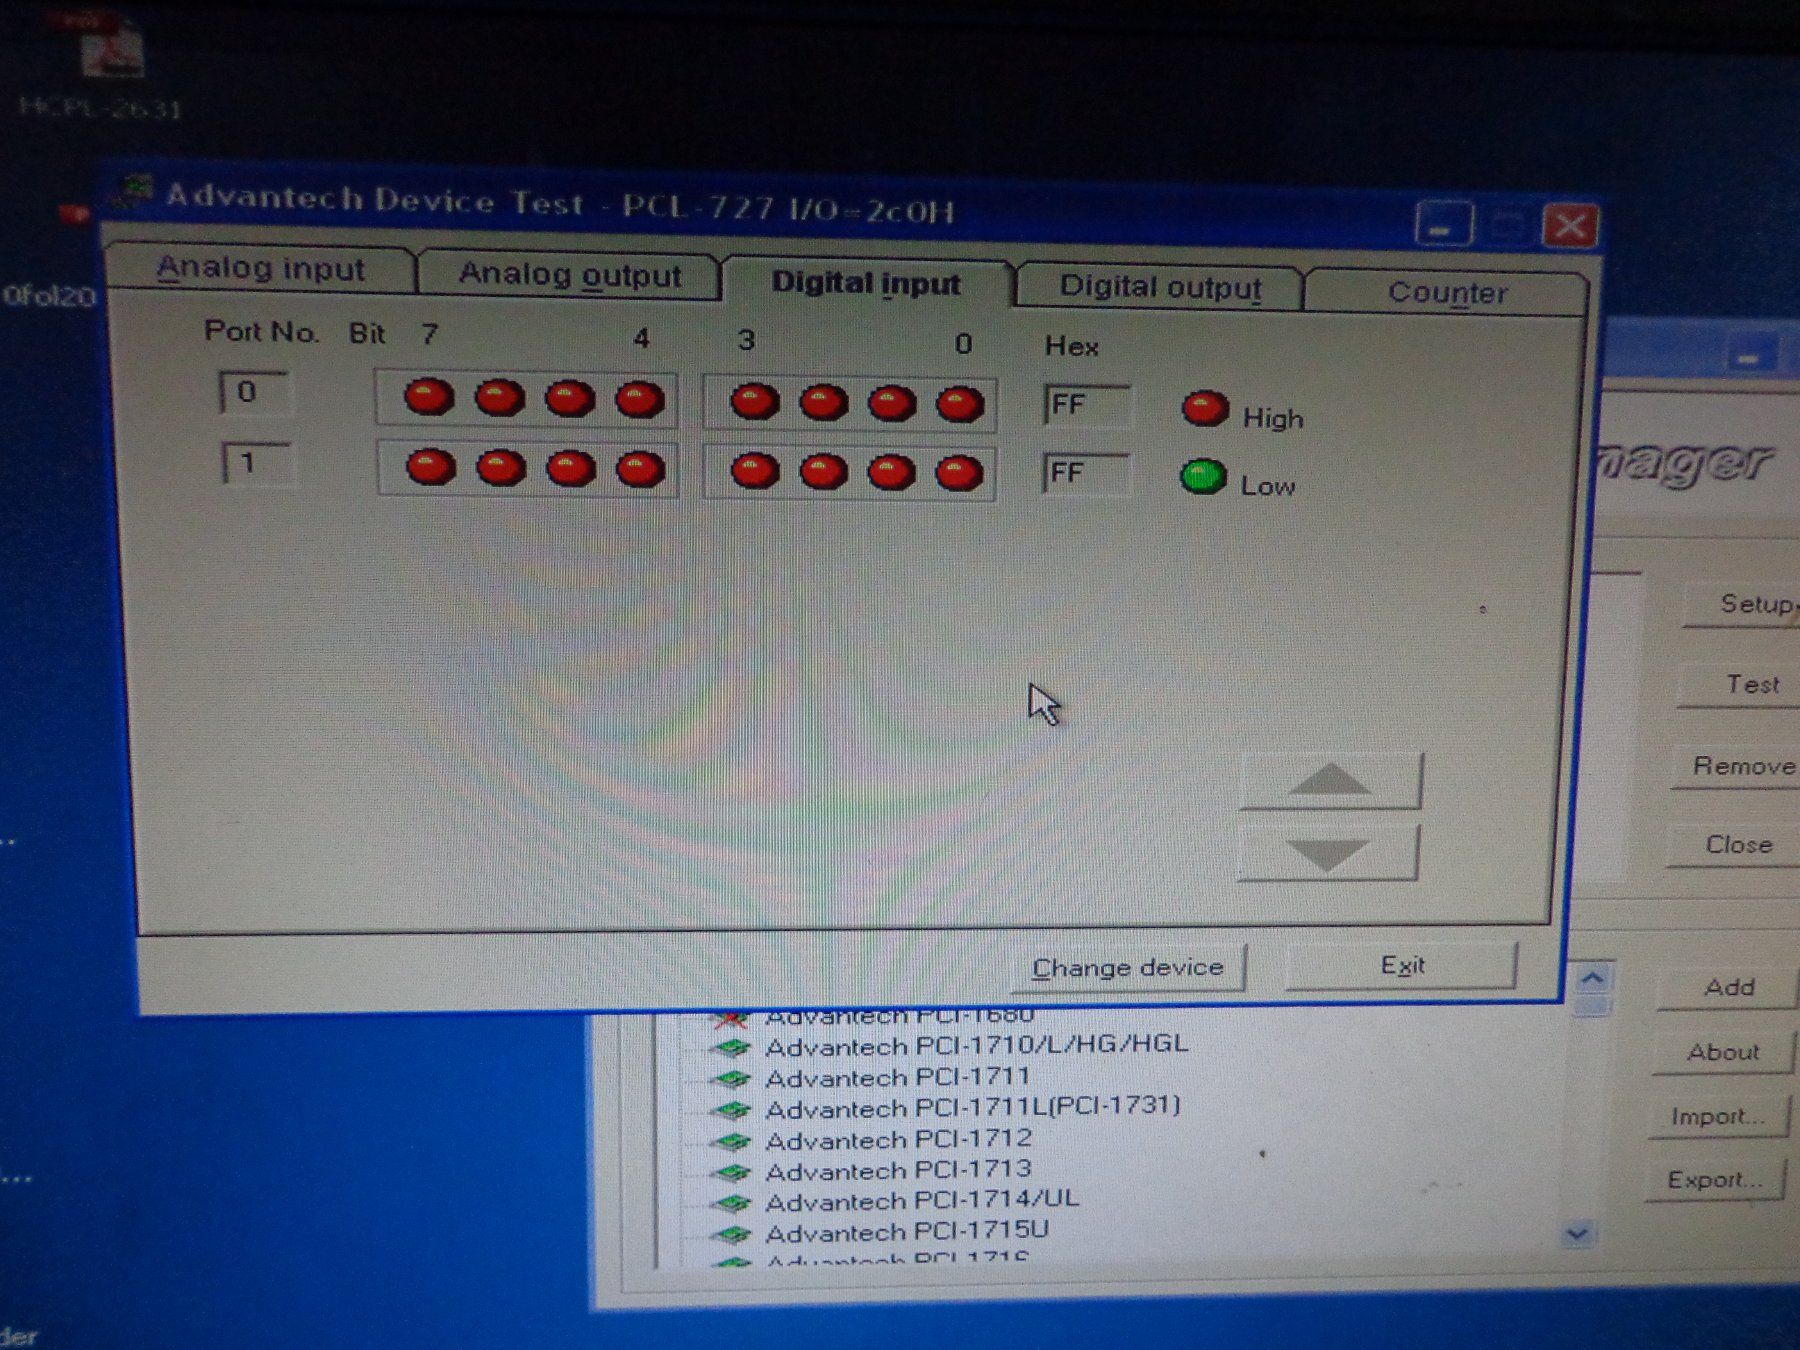1800x1350 pixels.
Task: Open the Analog output tab
Action: pos(569,274)
